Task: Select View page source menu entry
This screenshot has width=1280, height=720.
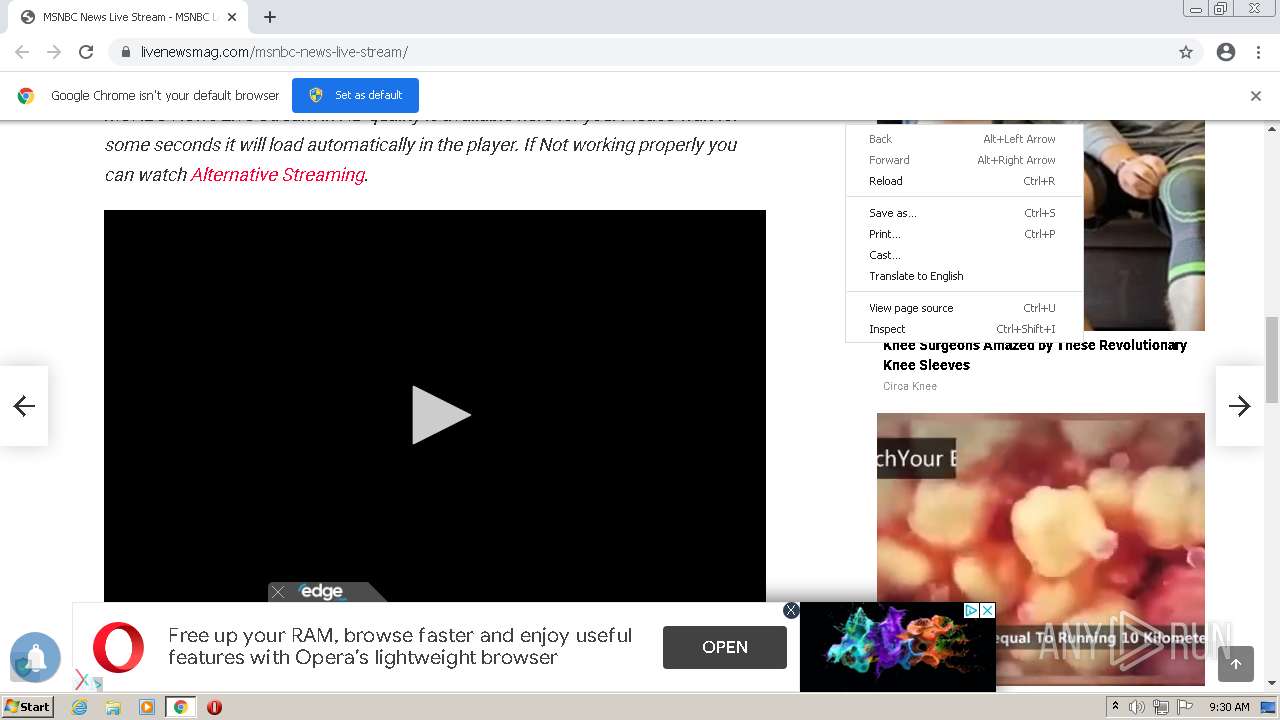Action: click(x=964, y=308)
